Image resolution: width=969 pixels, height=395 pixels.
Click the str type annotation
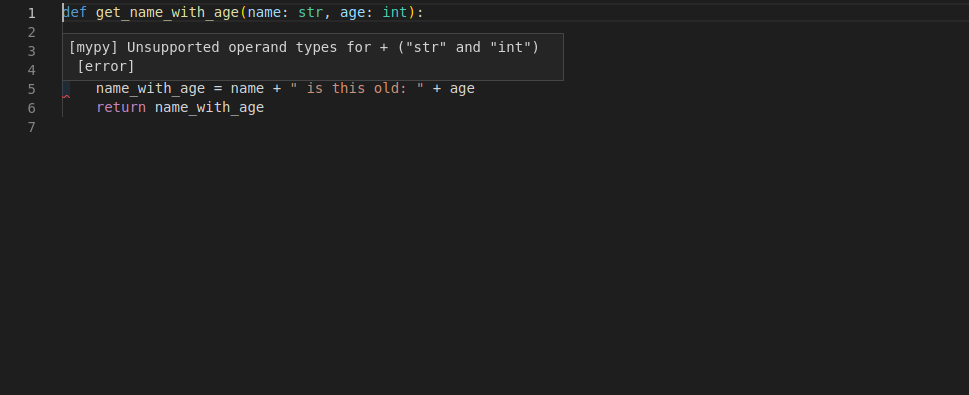click(310, 12)
